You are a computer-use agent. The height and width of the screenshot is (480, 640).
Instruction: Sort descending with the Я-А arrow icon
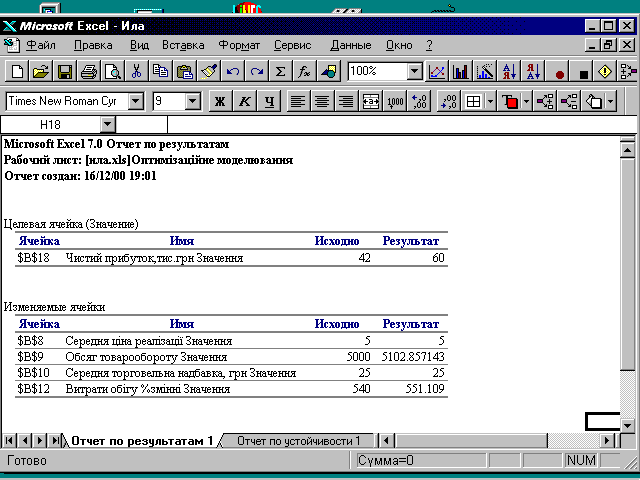tap(533, 72)
